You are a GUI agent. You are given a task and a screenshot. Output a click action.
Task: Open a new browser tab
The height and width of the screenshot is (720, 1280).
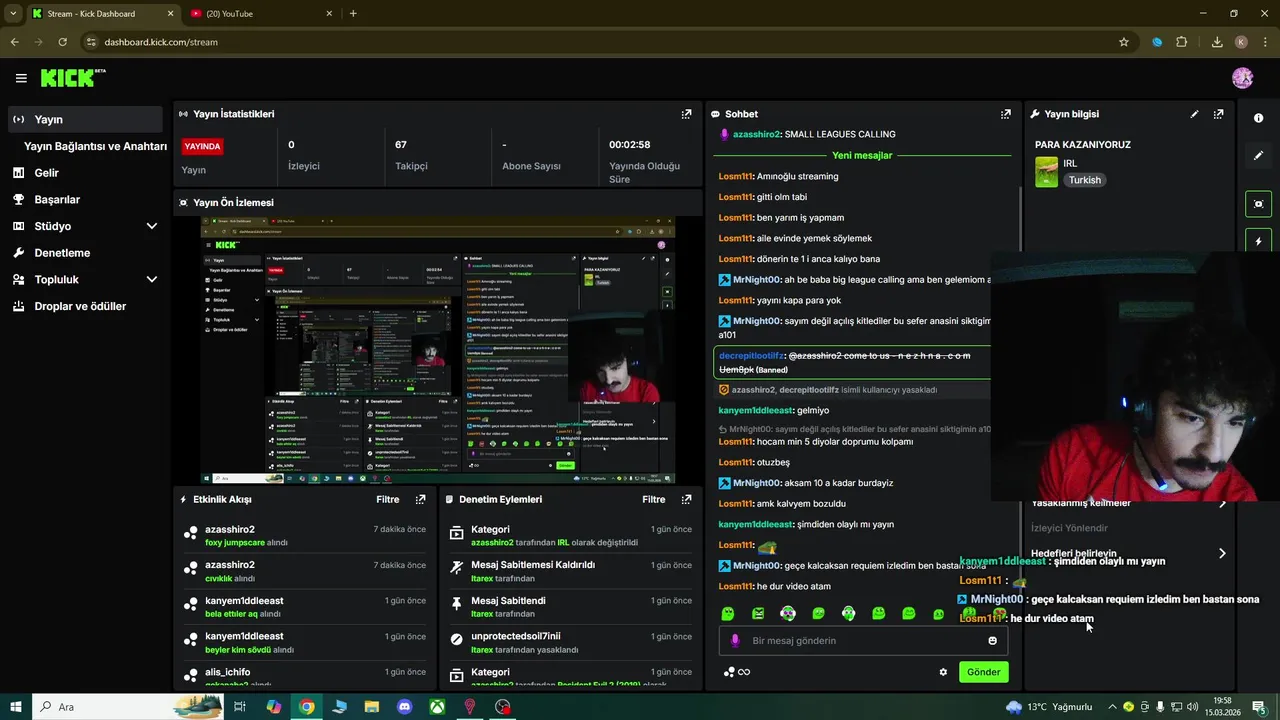pyautogui.click(x=353, y=14)
